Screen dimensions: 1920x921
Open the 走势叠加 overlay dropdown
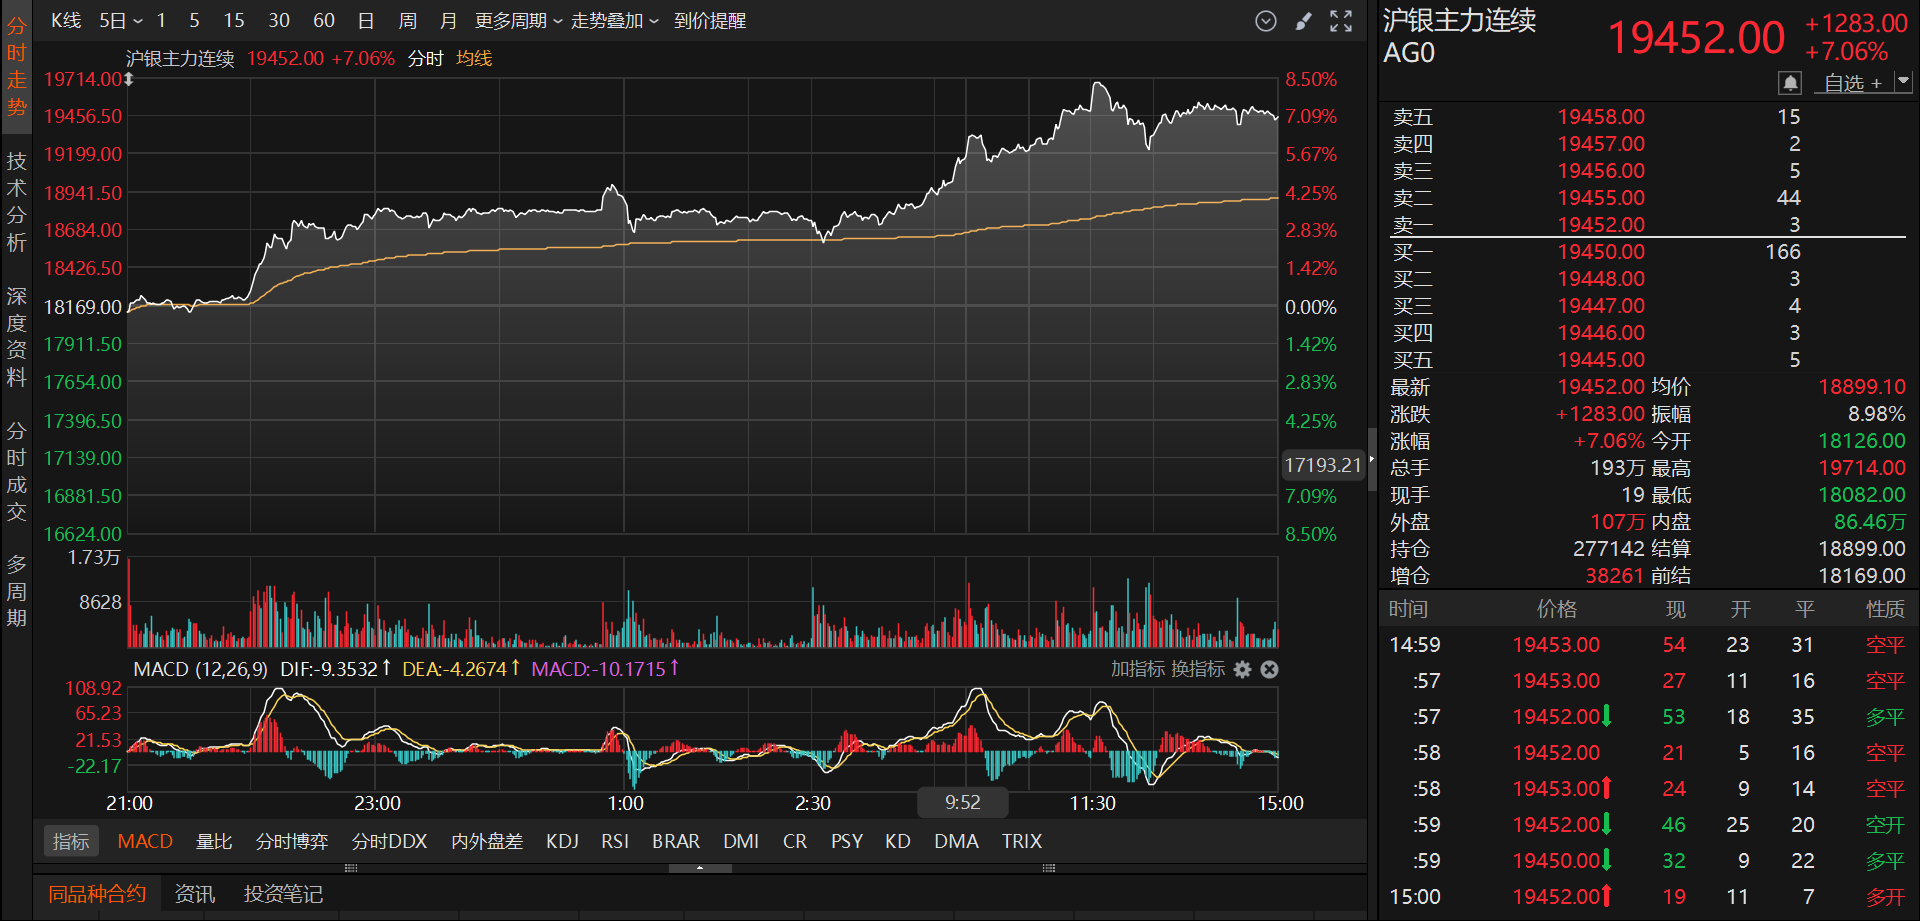(x=614, y=21)
